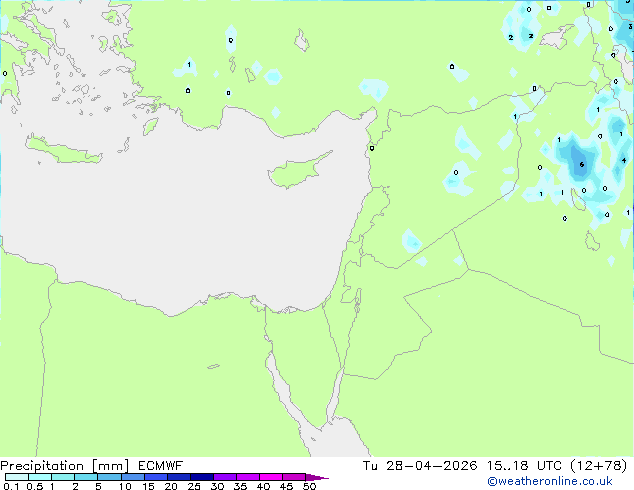Click the 'UTC' label
634x490 pixels.
coord(549,466)
